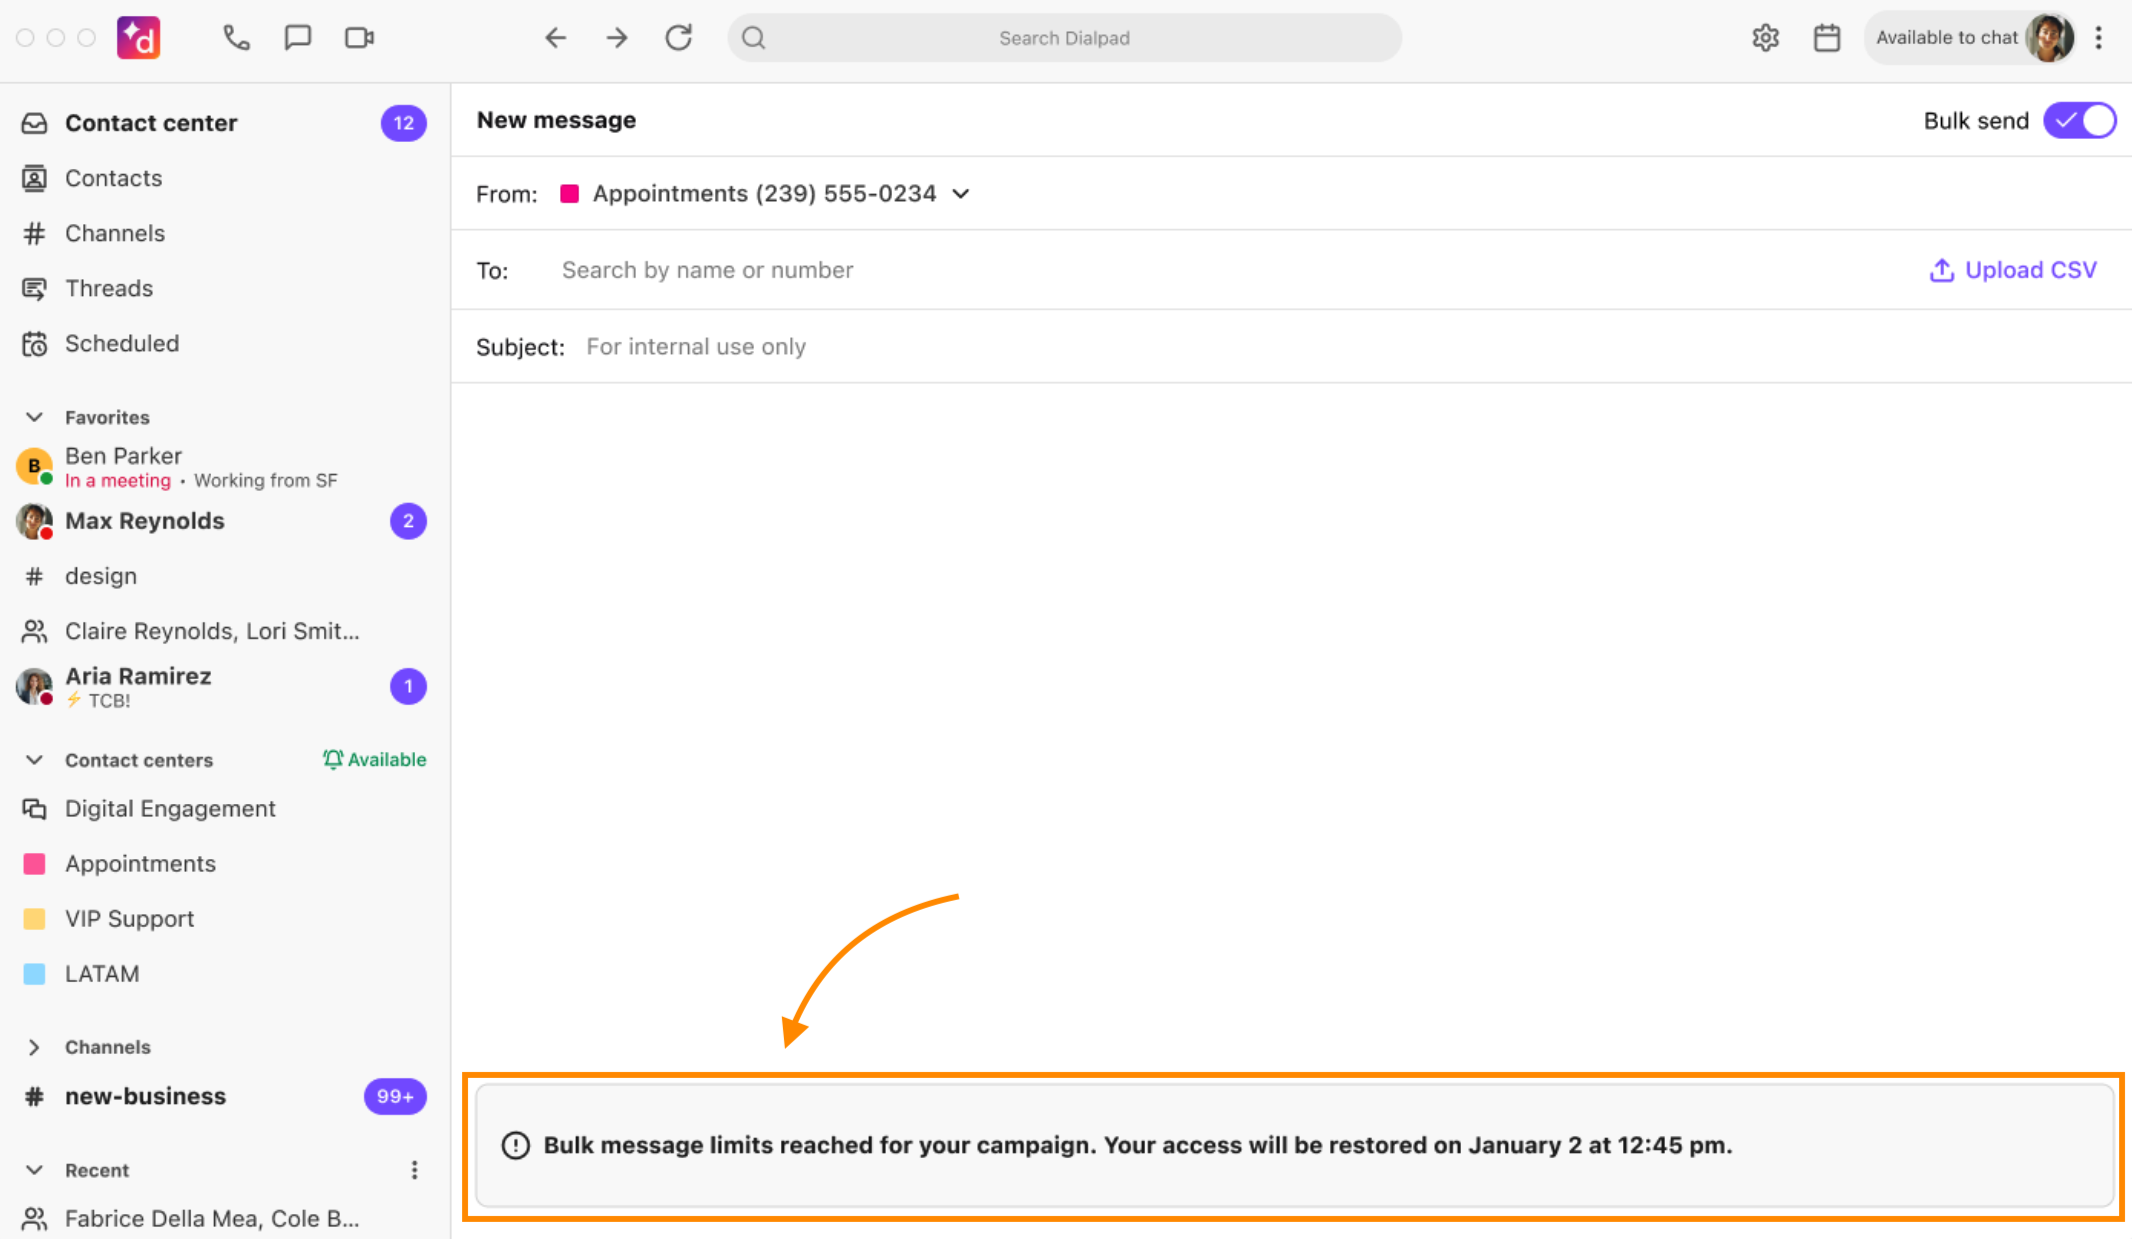
Task: Open Claire Reynolds, Lori Smith group chat
Action: [225, 631]
